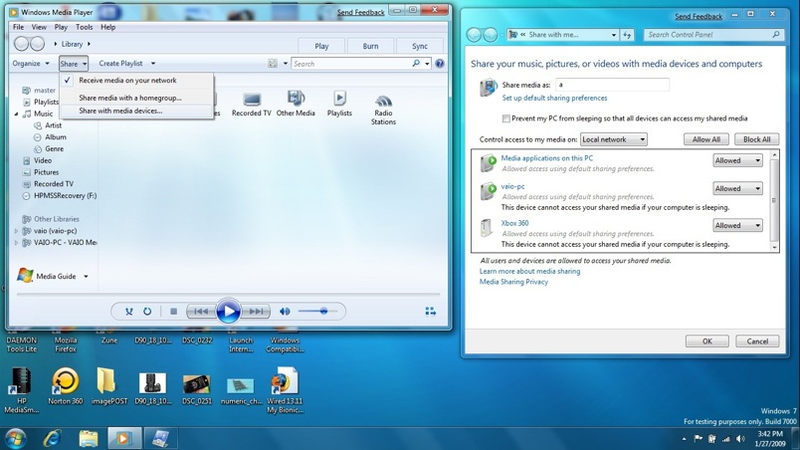Viewport: 800px width, 450px height.
Task: Start playback with the Play button
Action: coord(228,311)
